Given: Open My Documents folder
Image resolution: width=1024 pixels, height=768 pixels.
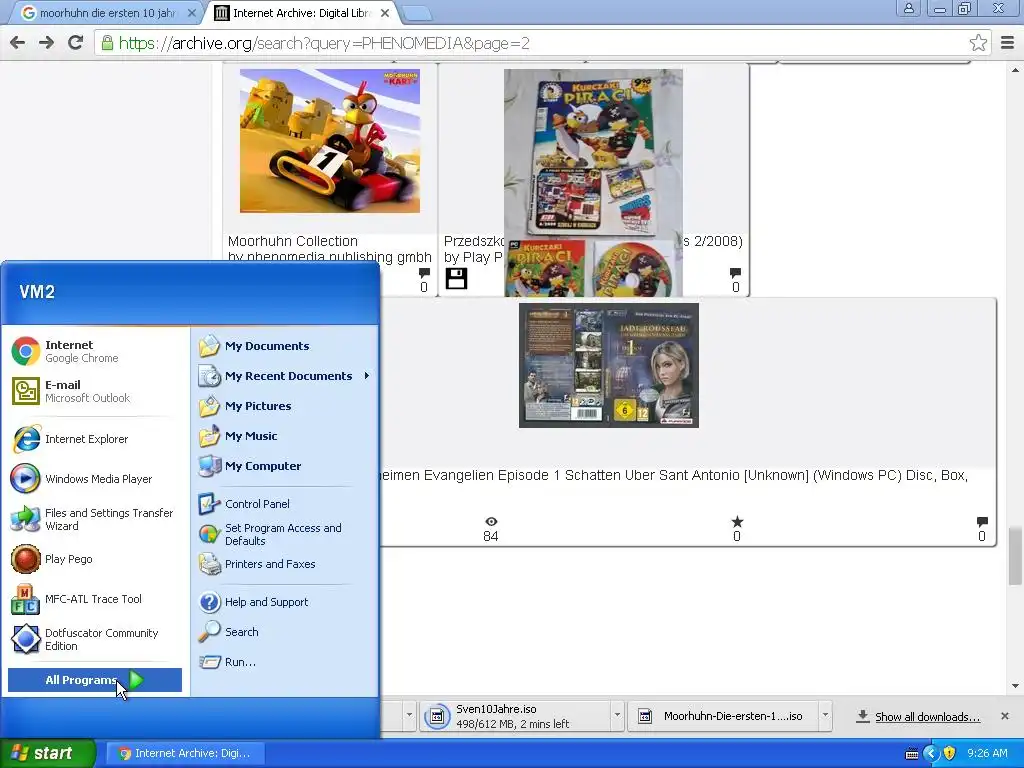Looking at the screenshot, I should pos(285,346).
